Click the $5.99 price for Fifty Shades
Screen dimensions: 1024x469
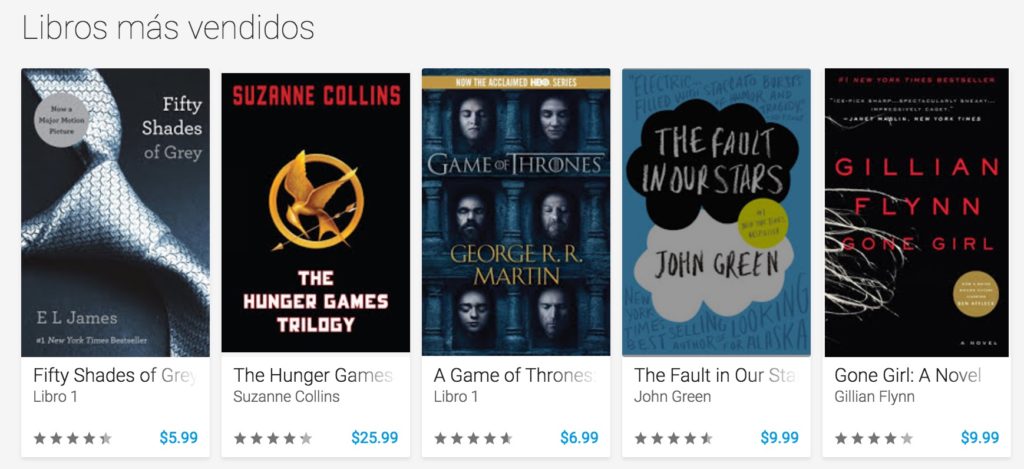178,438
